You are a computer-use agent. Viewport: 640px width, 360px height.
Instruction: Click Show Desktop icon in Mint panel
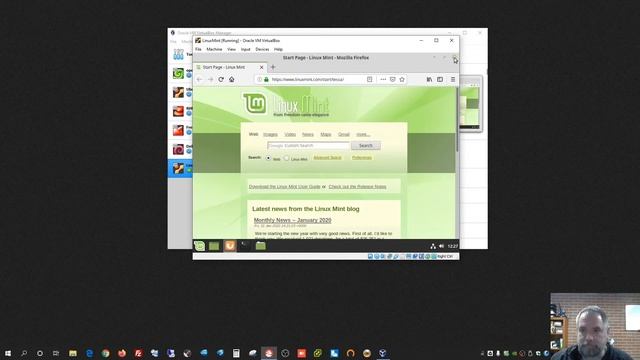coord(214,246)
